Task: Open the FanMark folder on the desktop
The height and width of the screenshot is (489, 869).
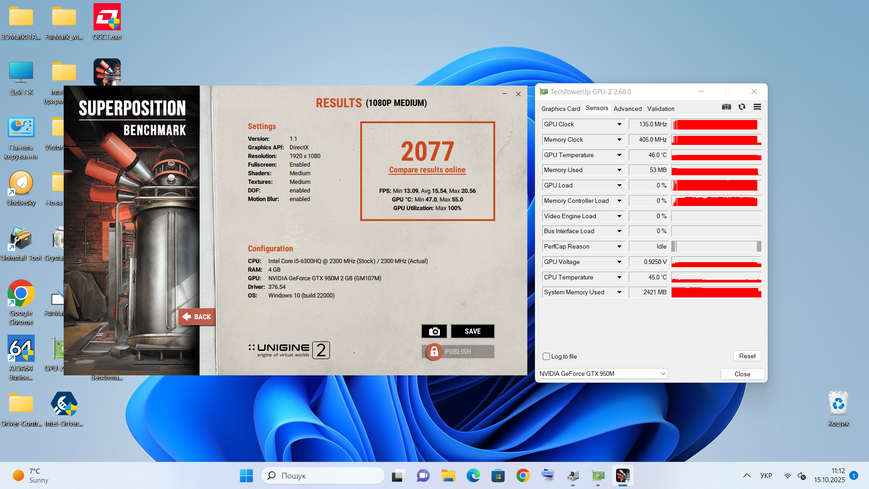Action: point(64,22)
